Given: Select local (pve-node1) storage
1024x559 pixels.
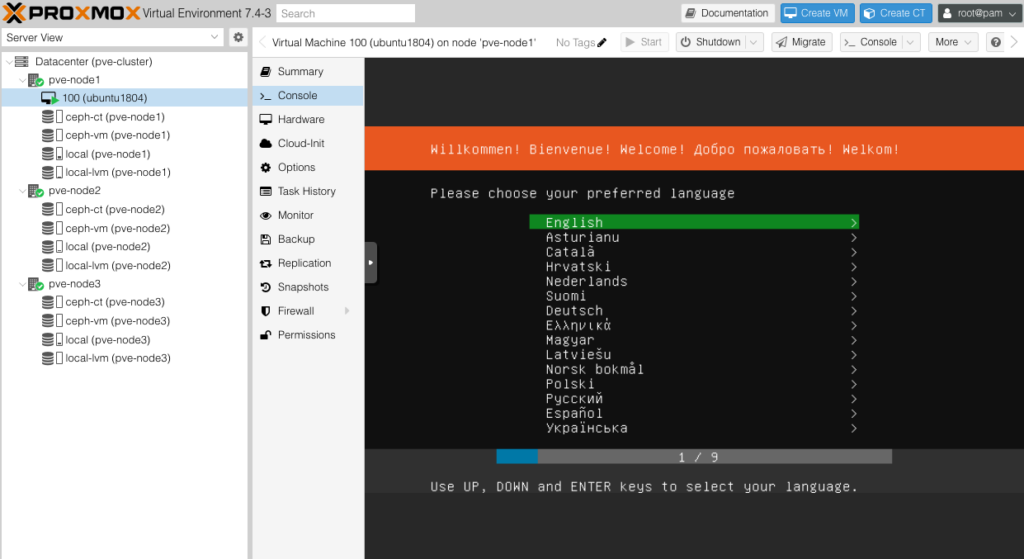Looking at the screenshot, I should coord(125,154).
